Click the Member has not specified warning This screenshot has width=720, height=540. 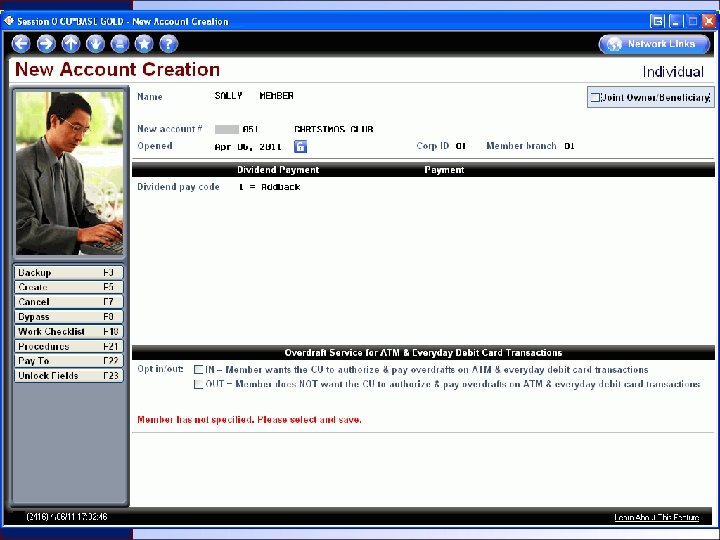point(249,420)
